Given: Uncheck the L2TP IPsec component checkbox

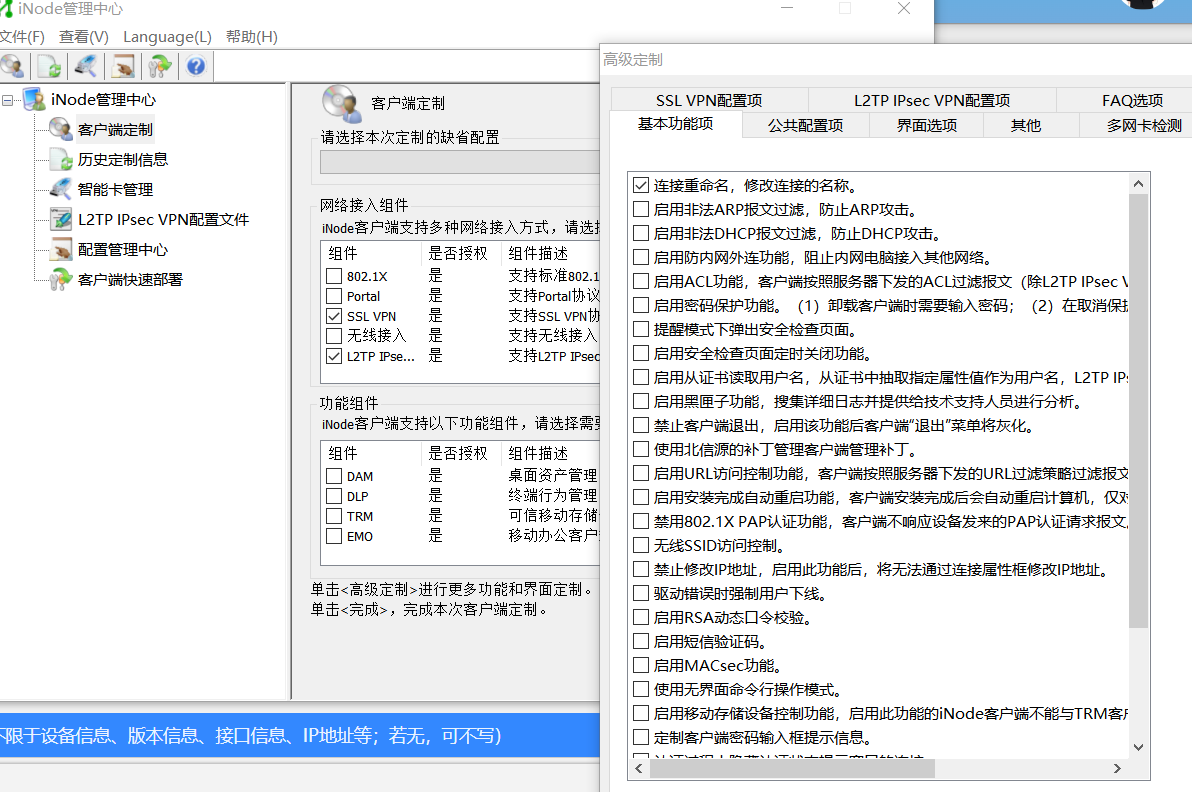Looking at the screenshot, I should click(x=334, y=356).
